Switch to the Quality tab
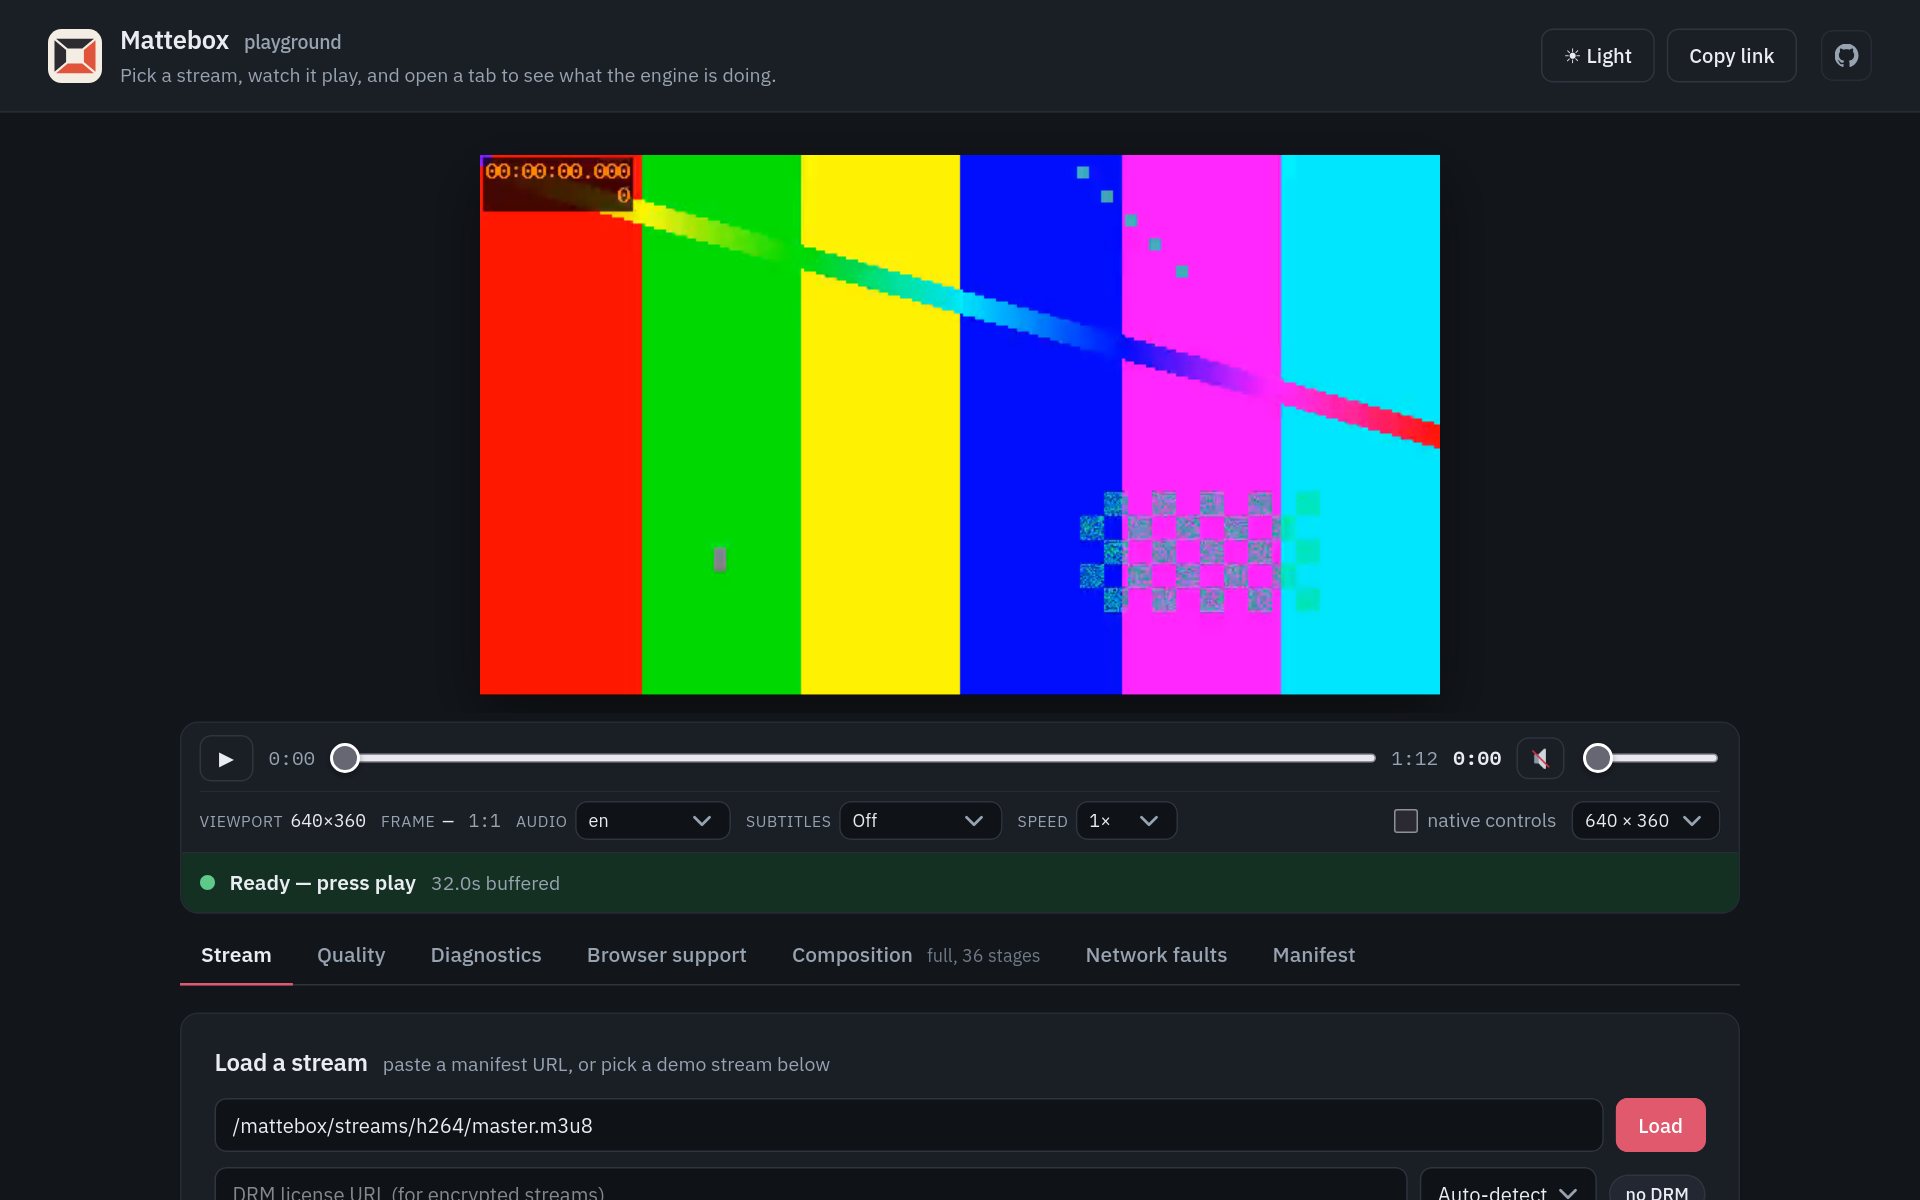The height and width of the screenshot is (1200, 1920). pyautogui.click(x=351, y=955)
